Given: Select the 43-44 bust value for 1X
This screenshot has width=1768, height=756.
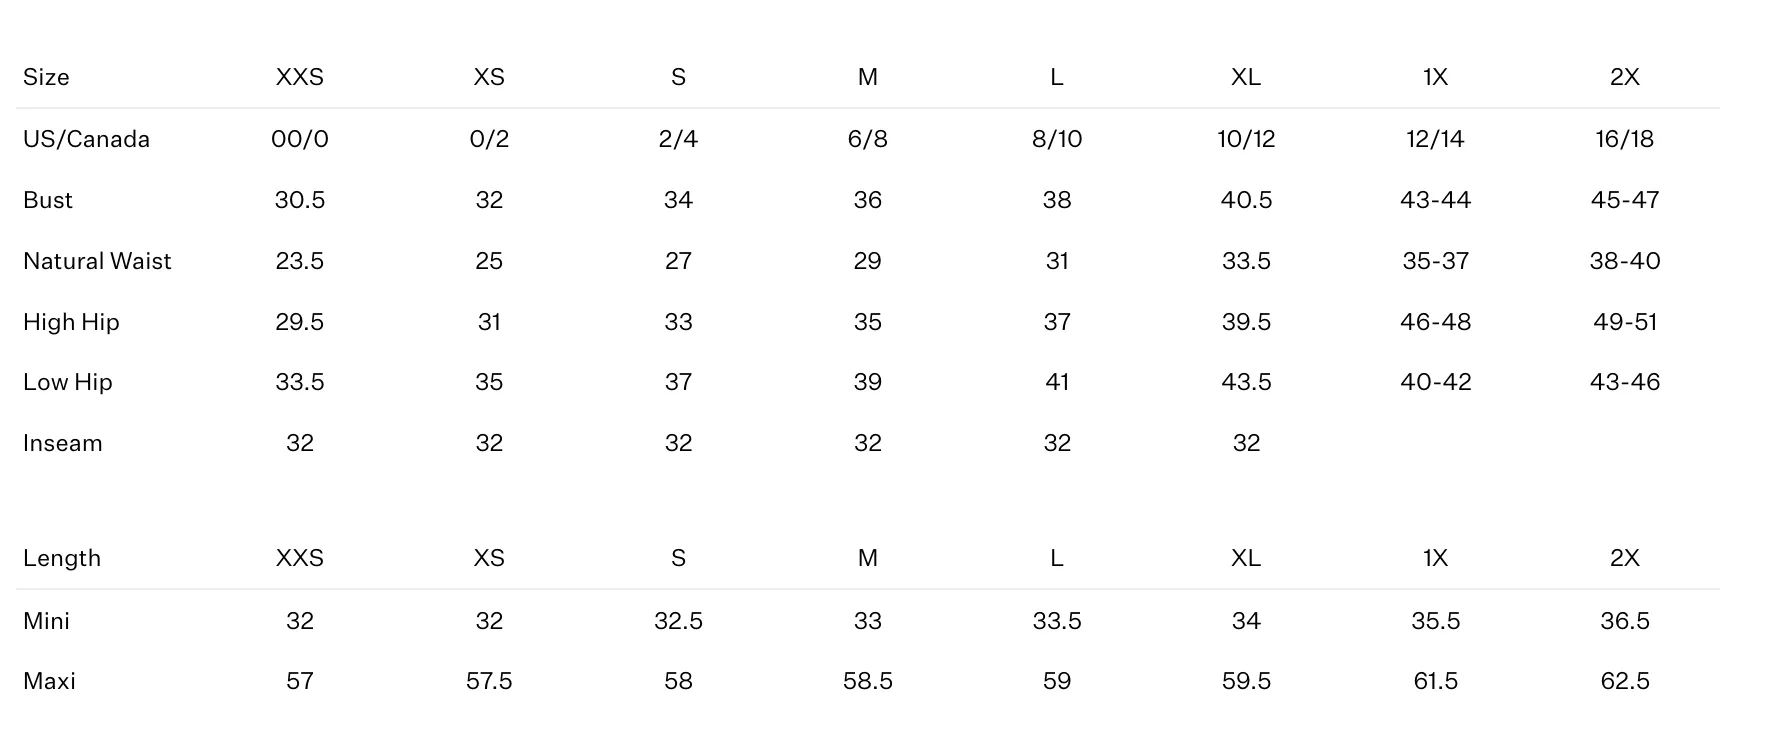Looking at the screenshot, I should pos(1436,200).
